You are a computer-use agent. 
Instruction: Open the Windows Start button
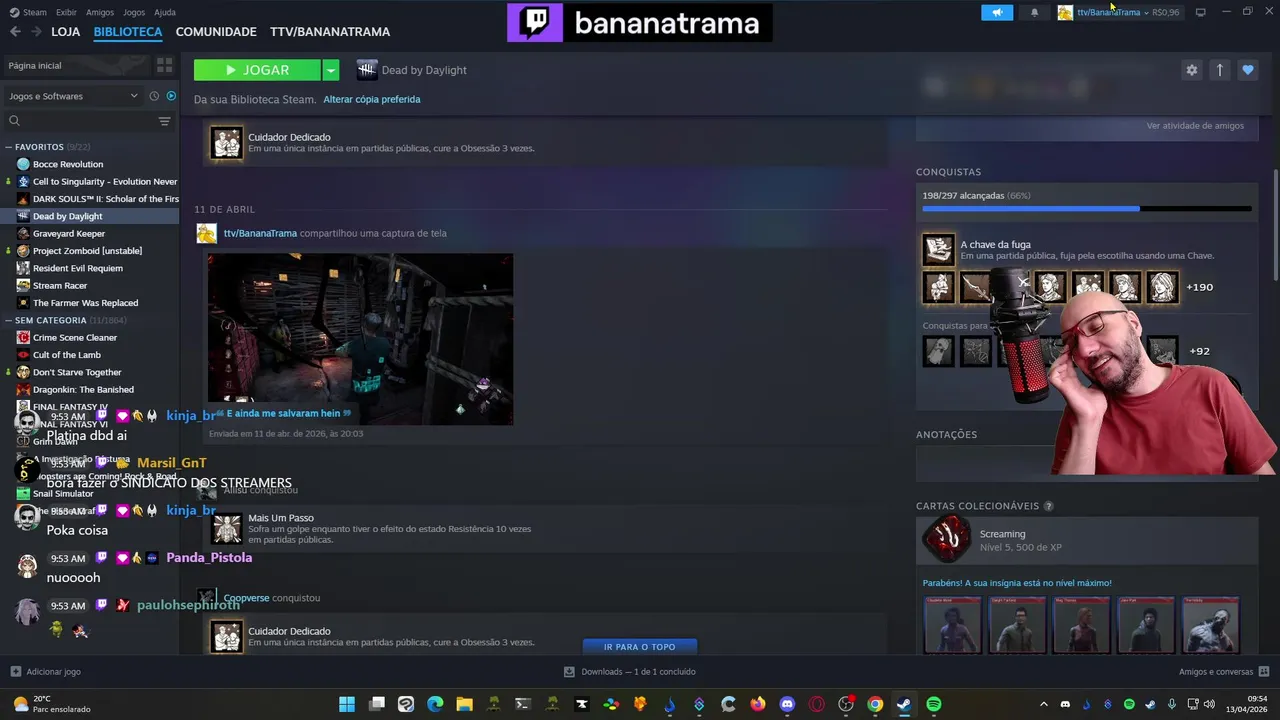click(x=347, y=704)
